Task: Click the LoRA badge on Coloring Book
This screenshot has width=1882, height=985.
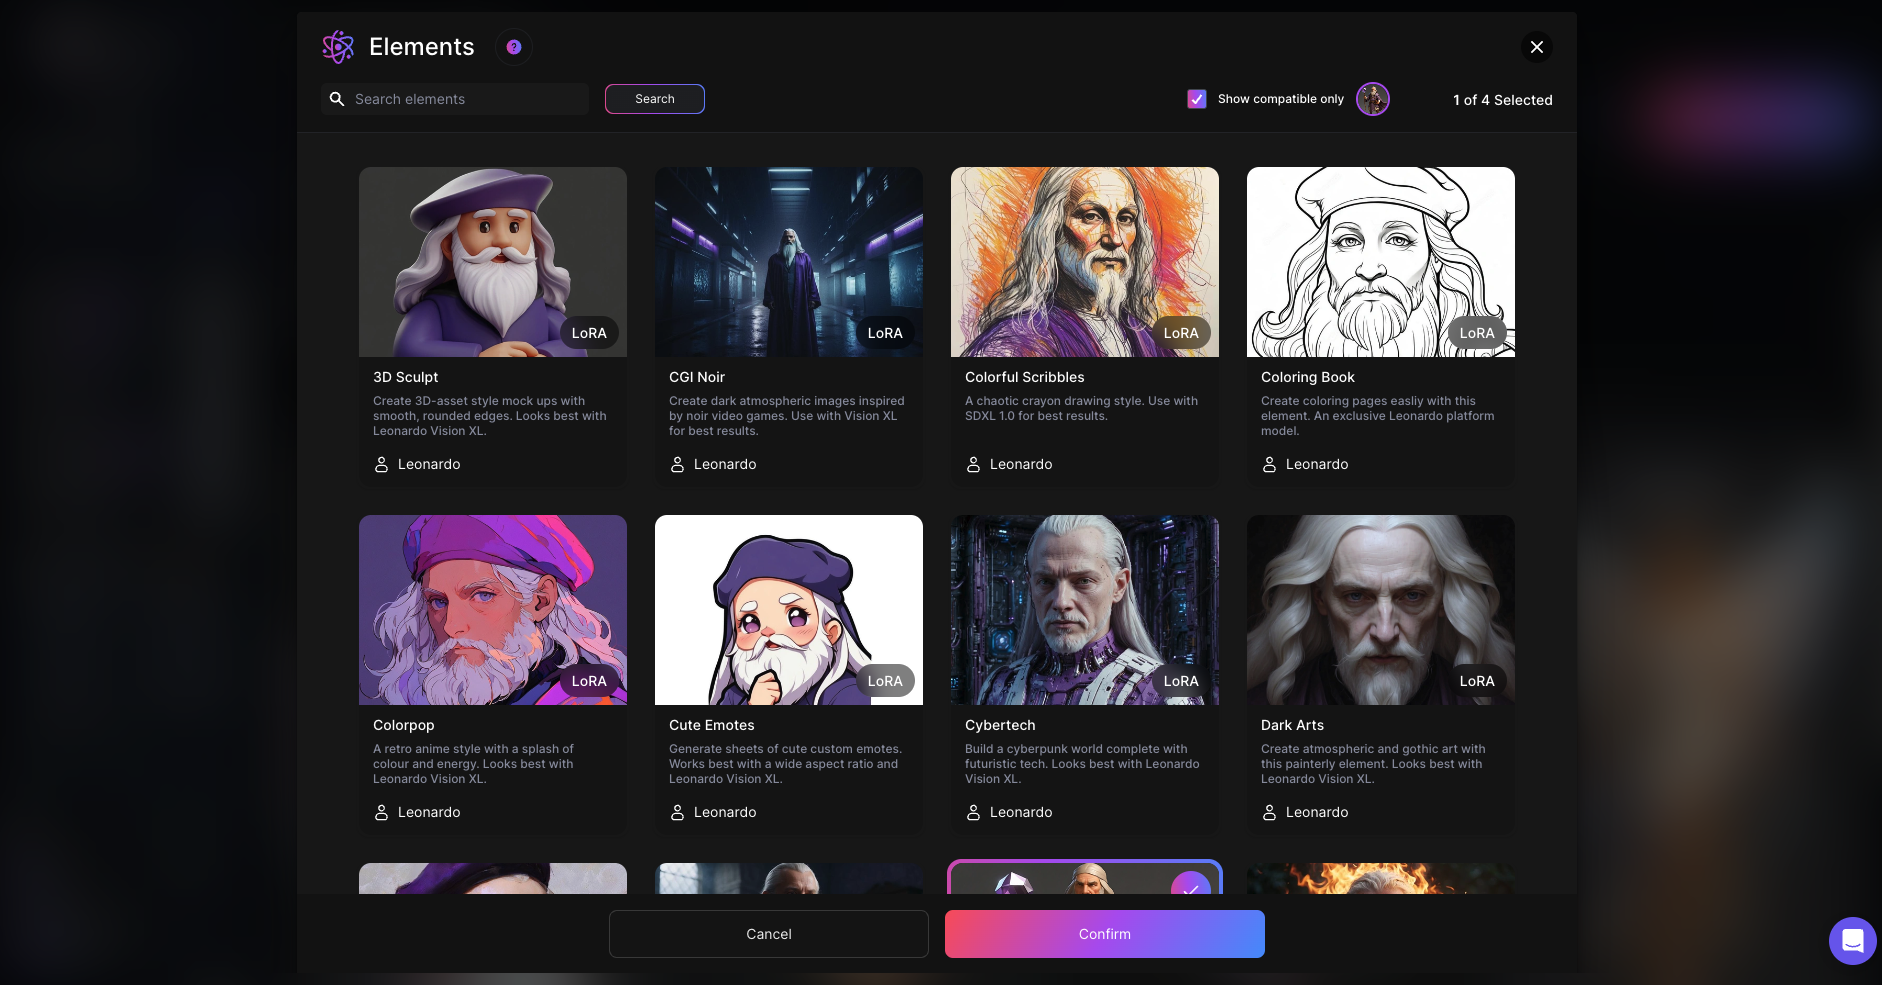Action: (x=1476, y=333)
